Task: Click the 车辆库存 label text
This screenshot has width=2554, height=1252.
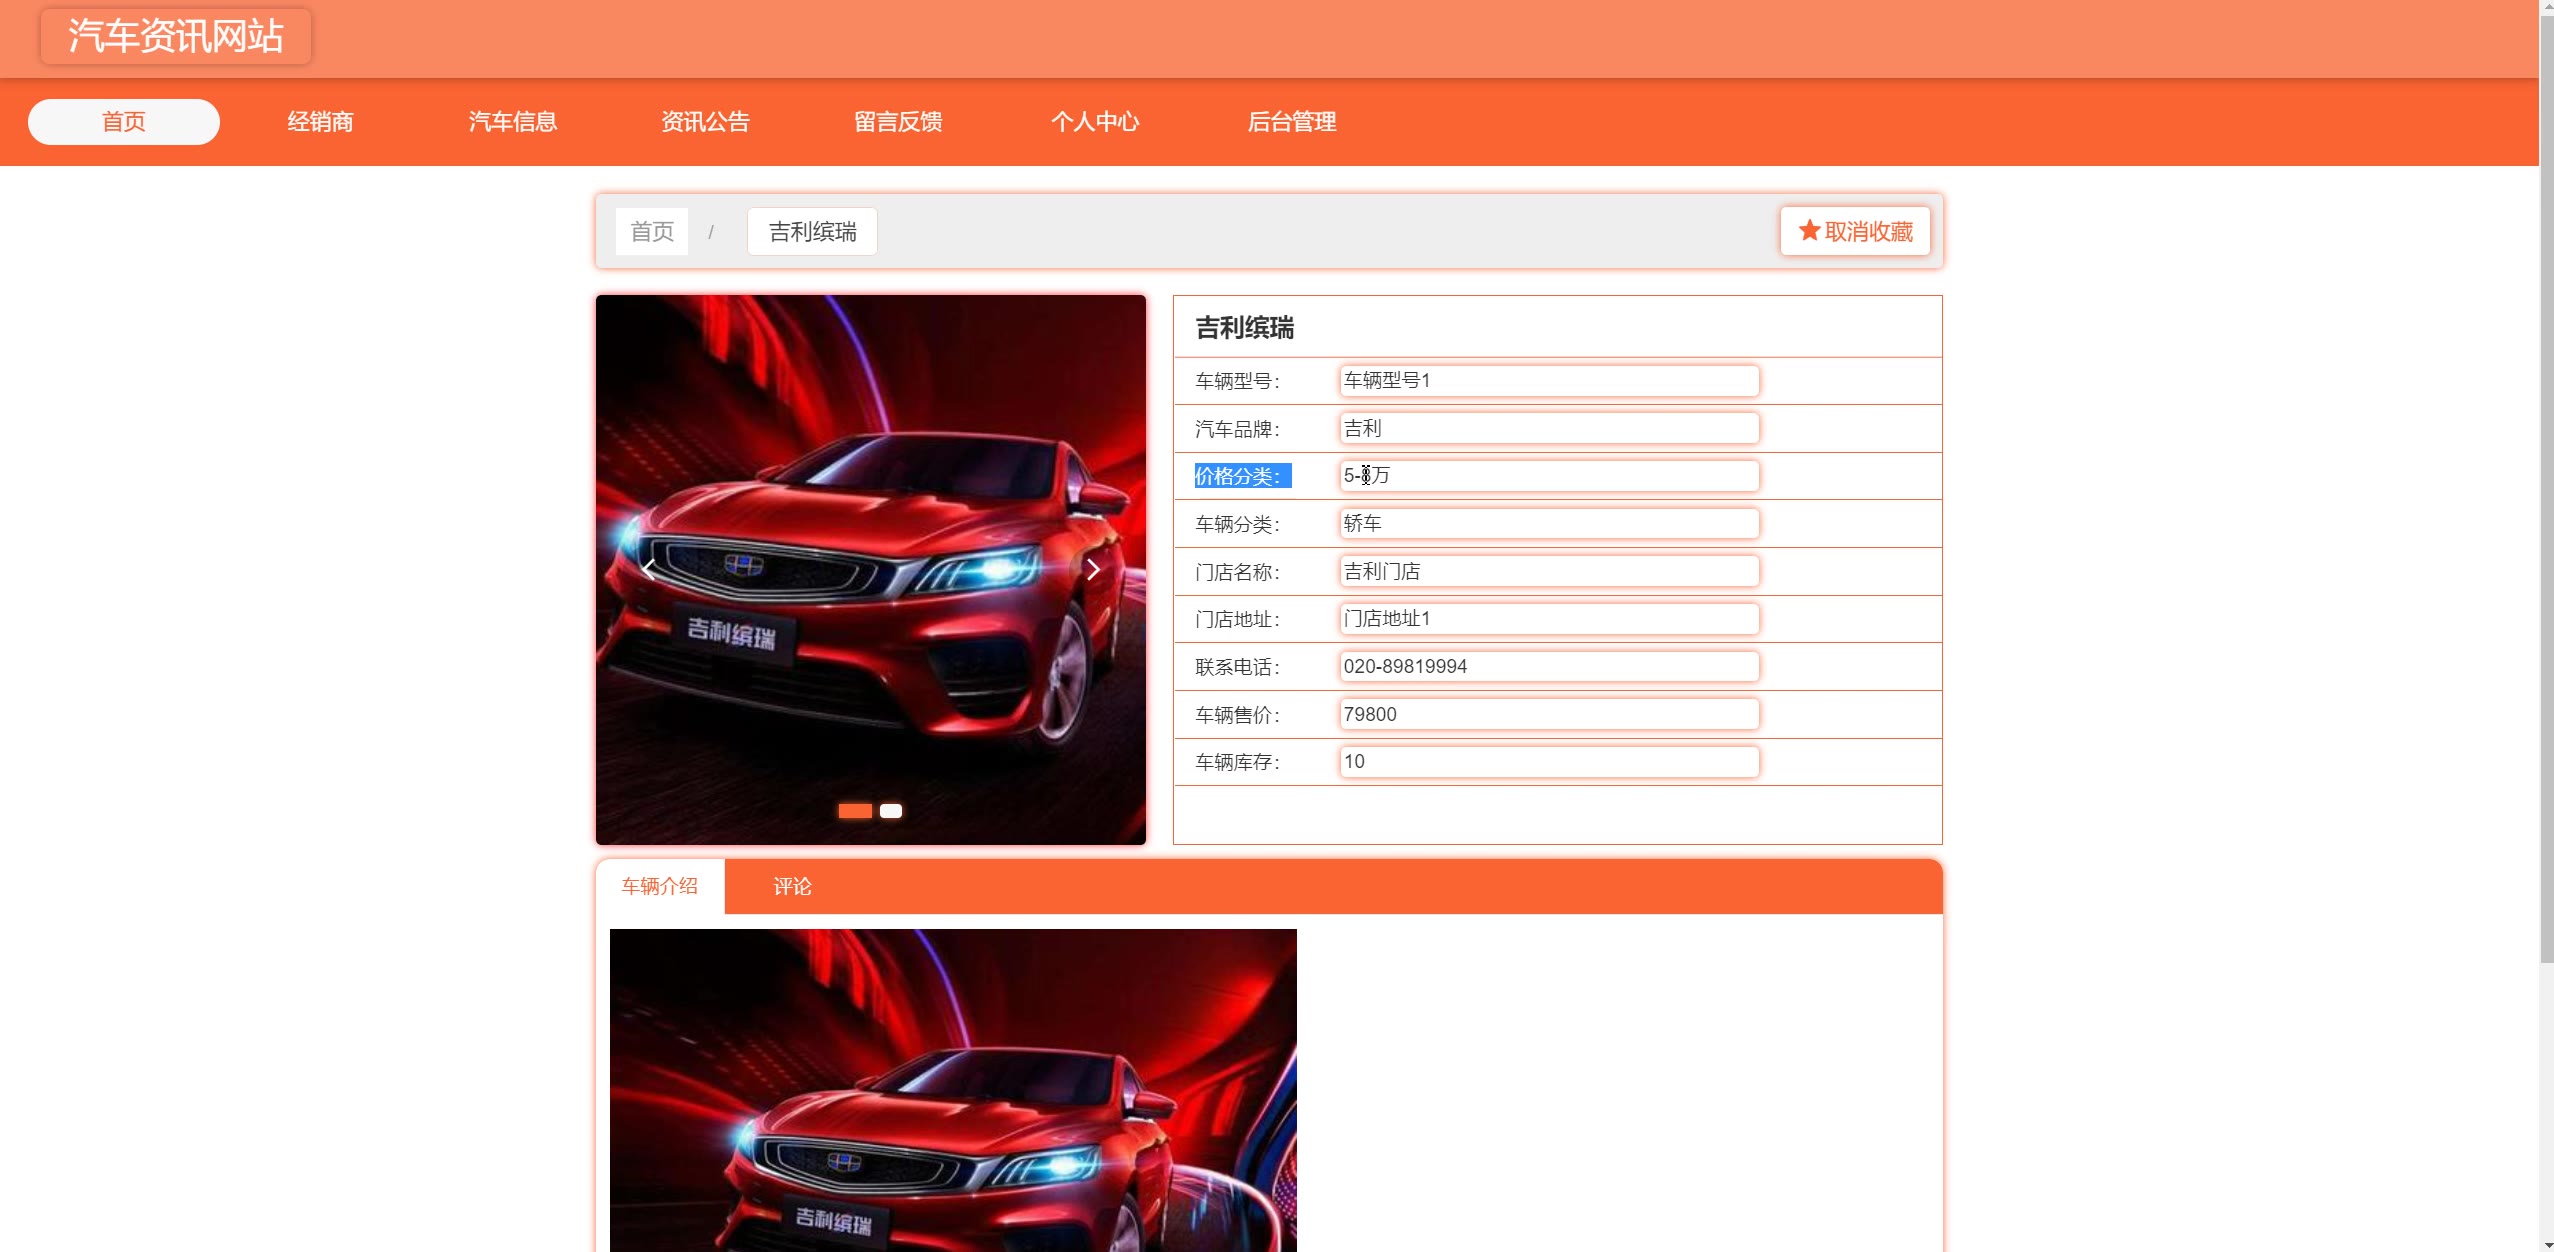Action: [1238, 762]
